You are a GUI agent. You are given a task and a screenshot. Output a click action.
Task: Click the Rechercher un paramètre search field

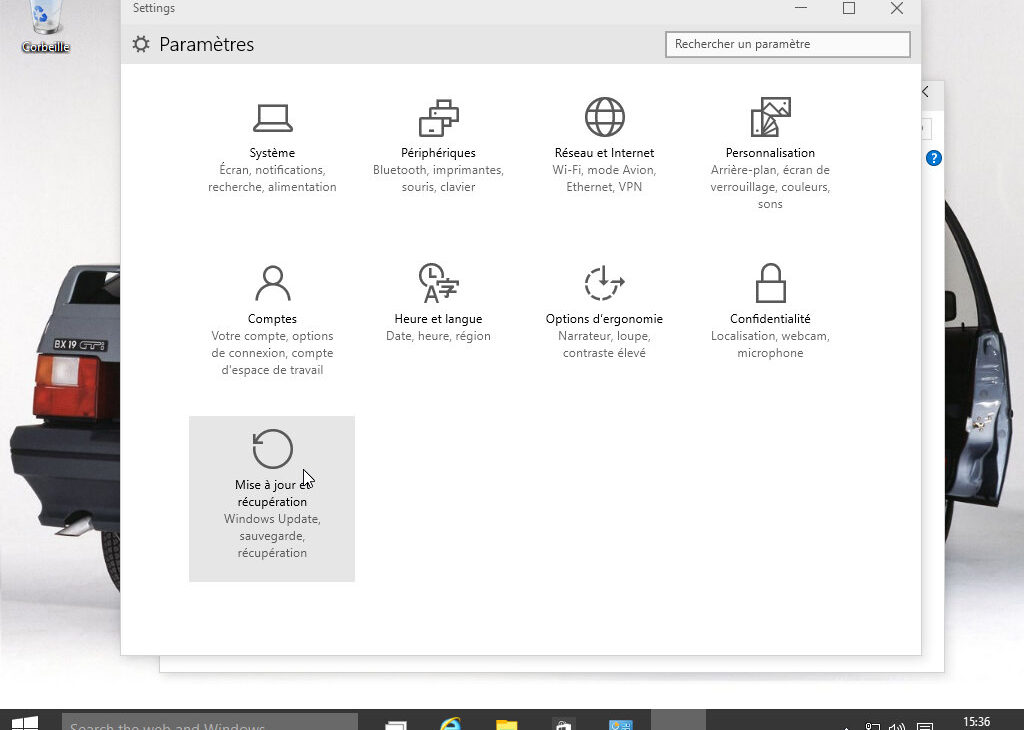tap(787, 44)
